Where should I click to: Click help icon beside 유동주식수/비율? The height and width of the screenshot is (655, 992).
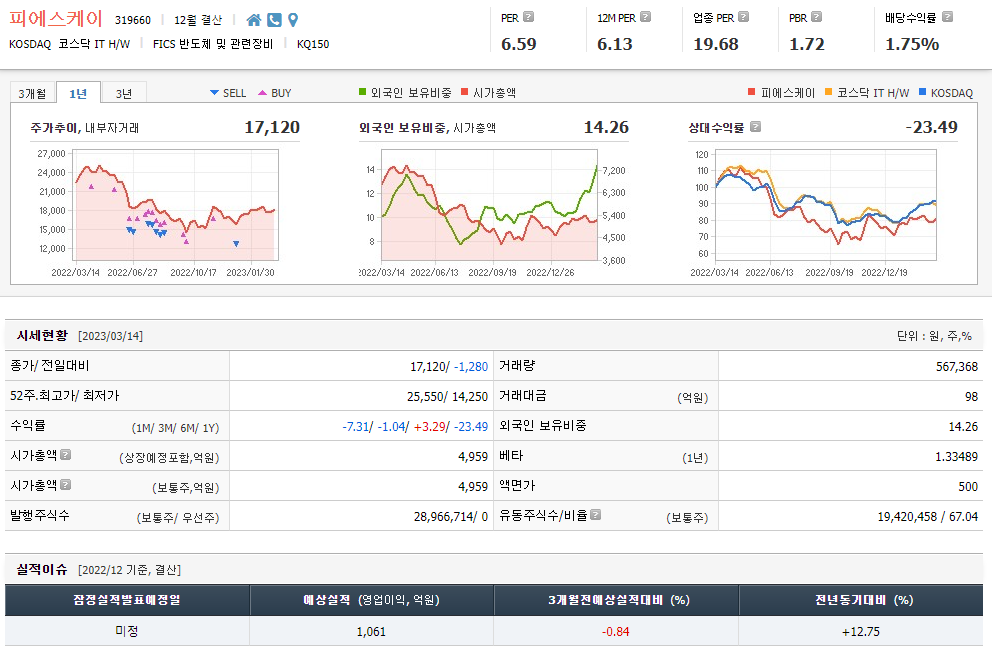[x=595, y=515]
